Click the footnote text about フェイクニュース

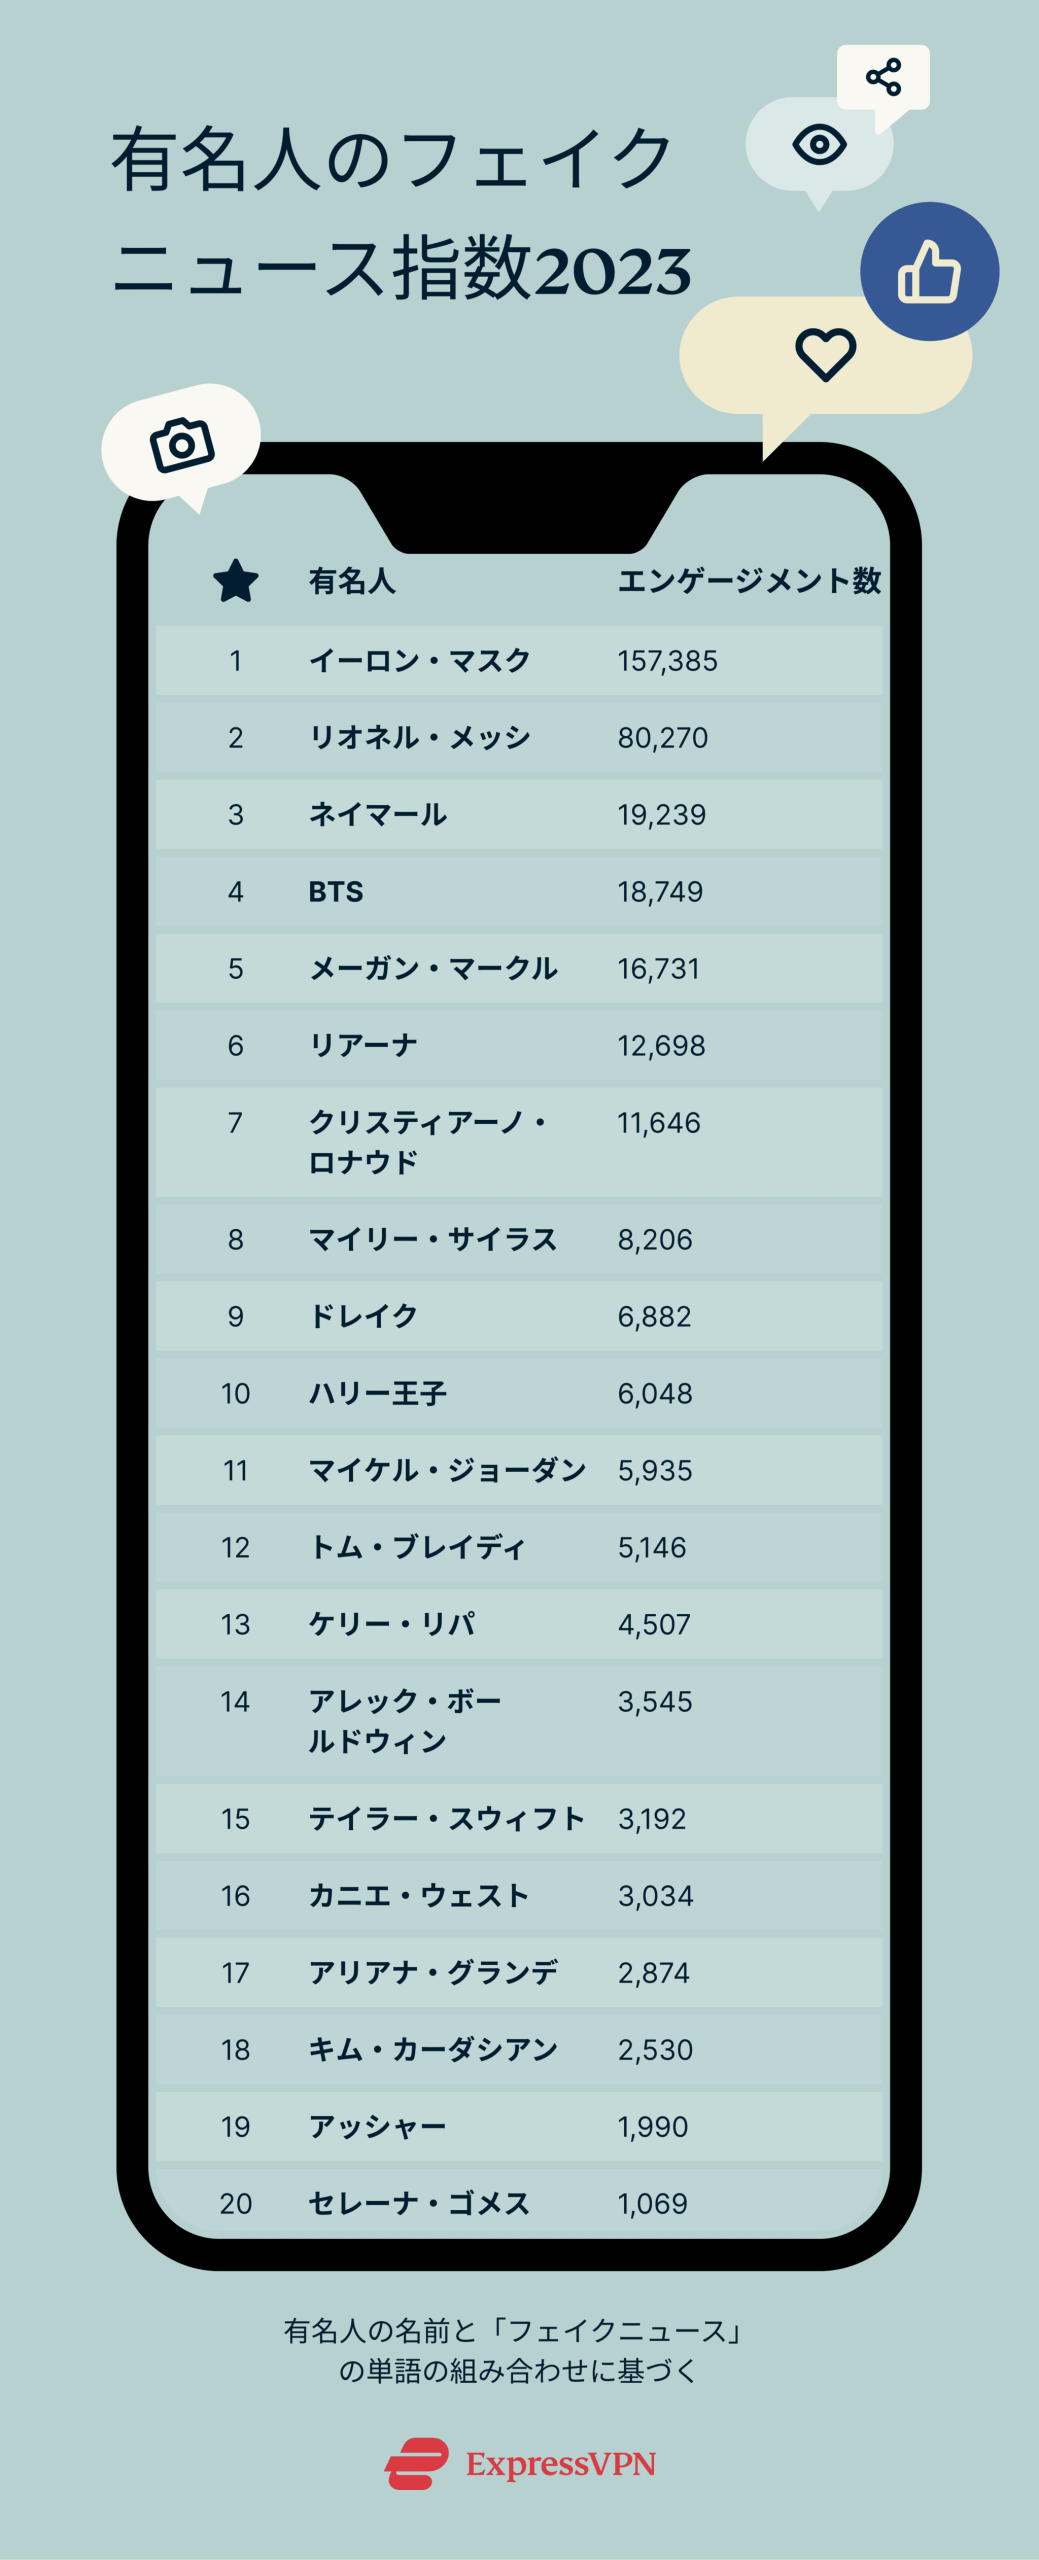517,2351
